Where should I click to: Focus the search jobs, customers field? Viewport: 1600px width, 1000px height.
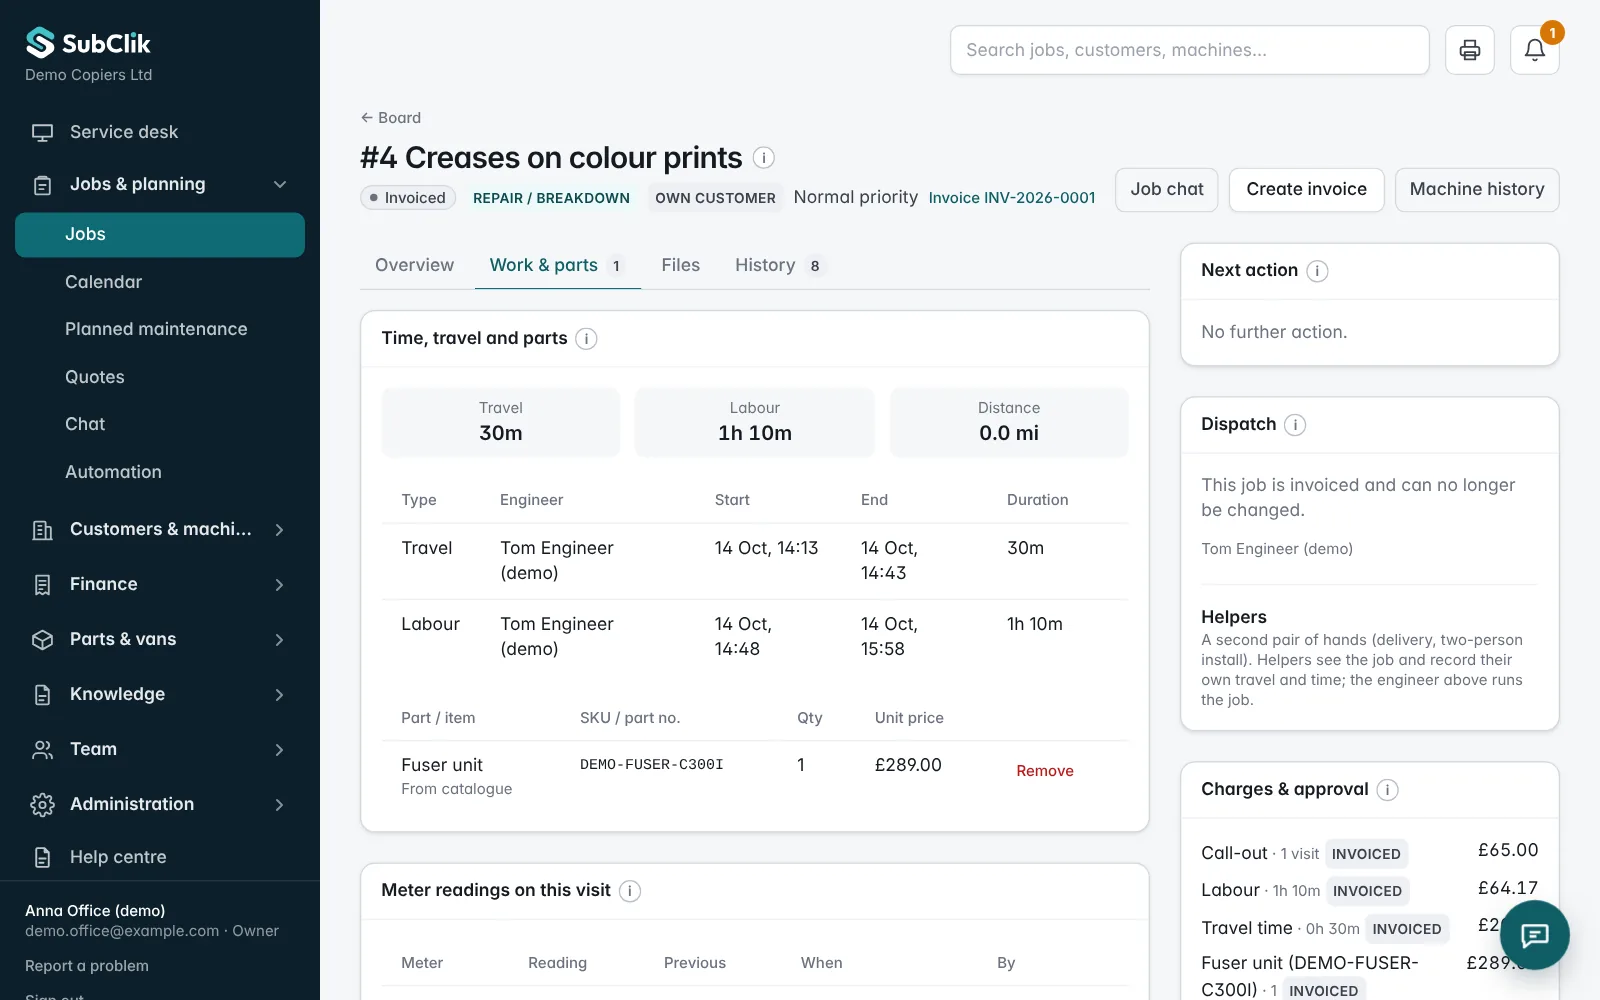click(x=1190, y=50)
